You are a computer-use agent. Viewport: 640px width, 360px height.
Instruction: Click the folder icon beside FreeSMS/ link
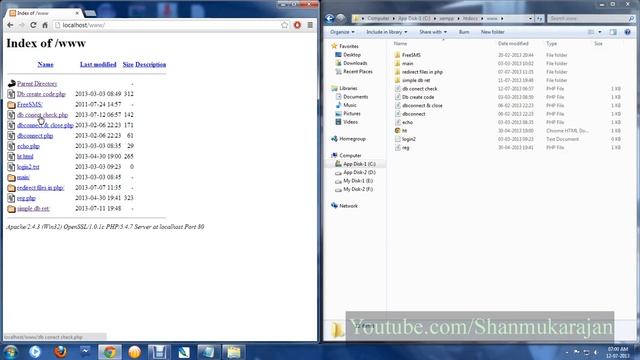click(x=11, y=105)
